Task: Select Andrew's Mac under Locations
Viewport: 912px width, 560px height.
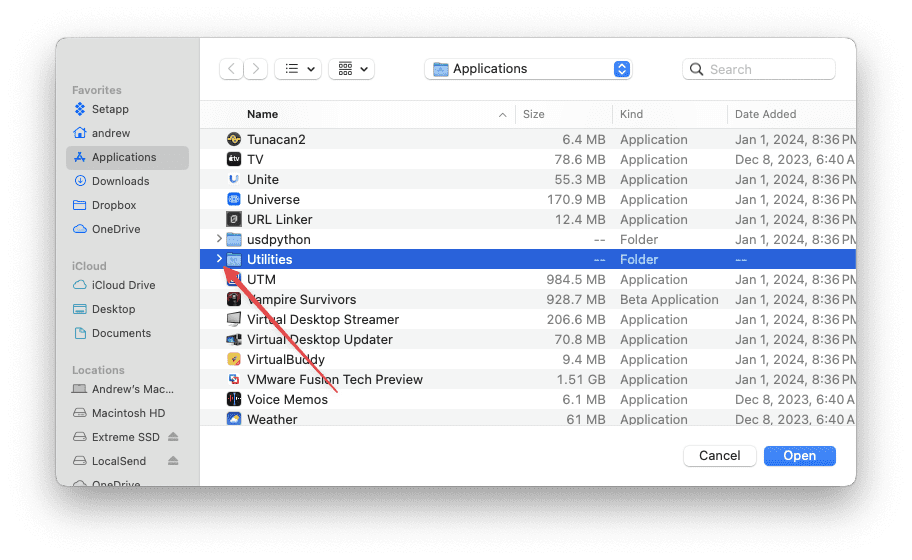Action: [x=127, y=390]
